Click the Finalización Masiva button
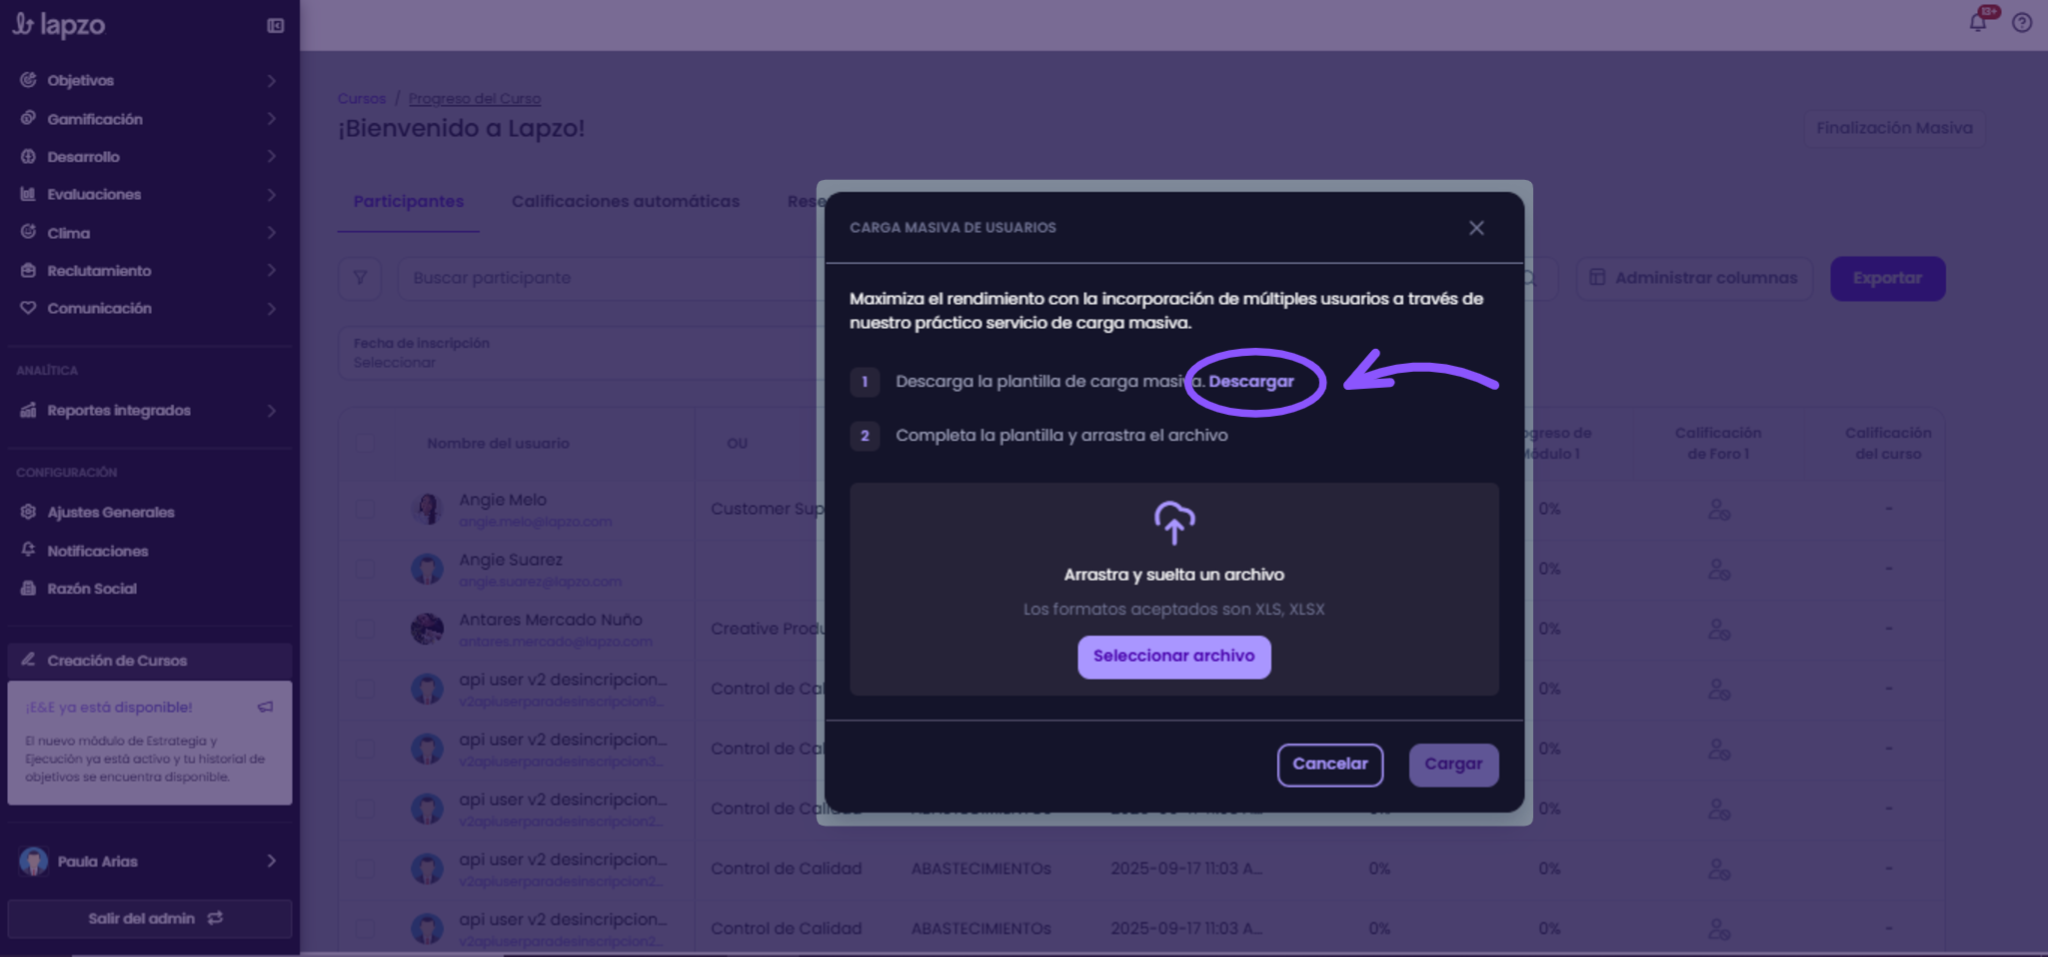The width and height of the screenshot is (2048, 957). coord(1894,128)
